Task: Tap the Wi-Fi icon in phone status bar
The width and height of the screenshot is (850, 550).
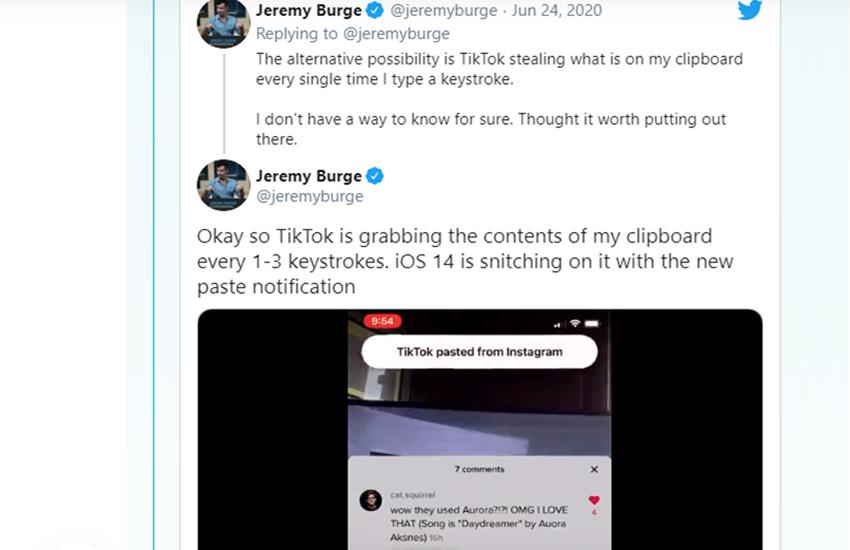Action: pyautogui.click(x=574, y=323)
